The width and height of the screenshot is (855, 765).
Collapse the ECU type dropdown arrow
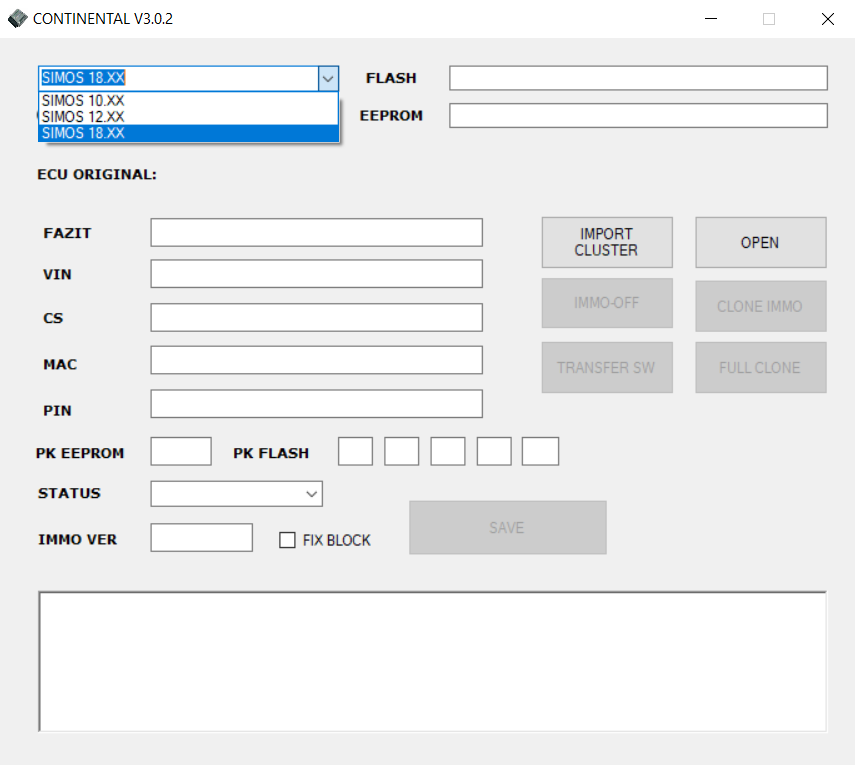coord(327,79)
